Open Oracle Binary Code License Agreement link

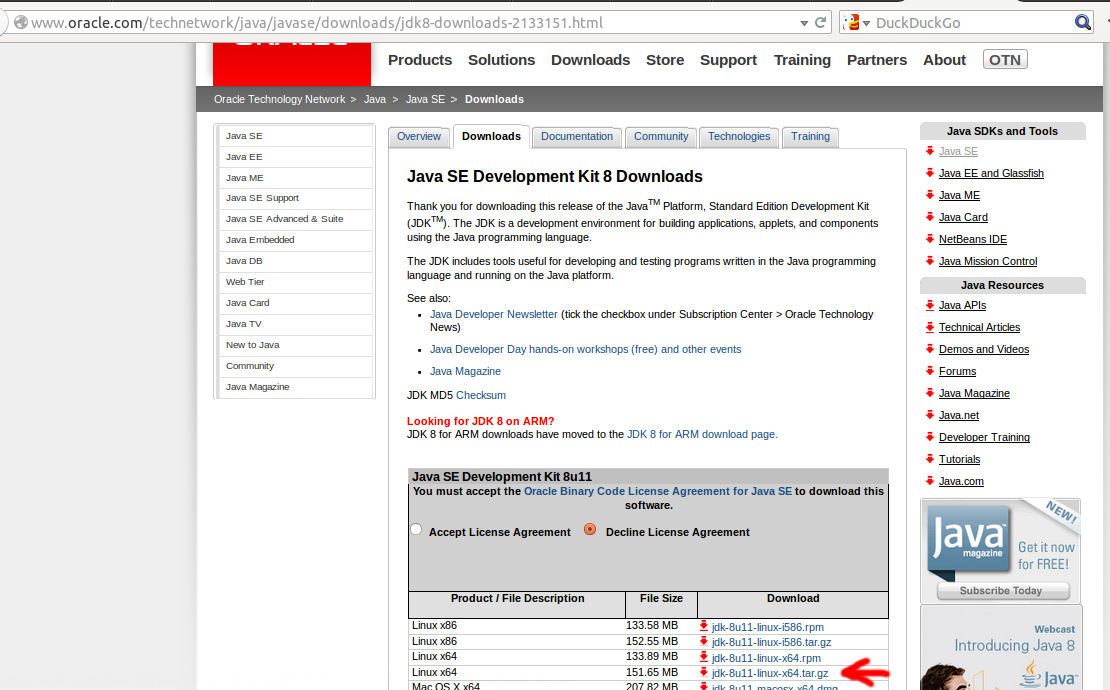coord(658,491)
